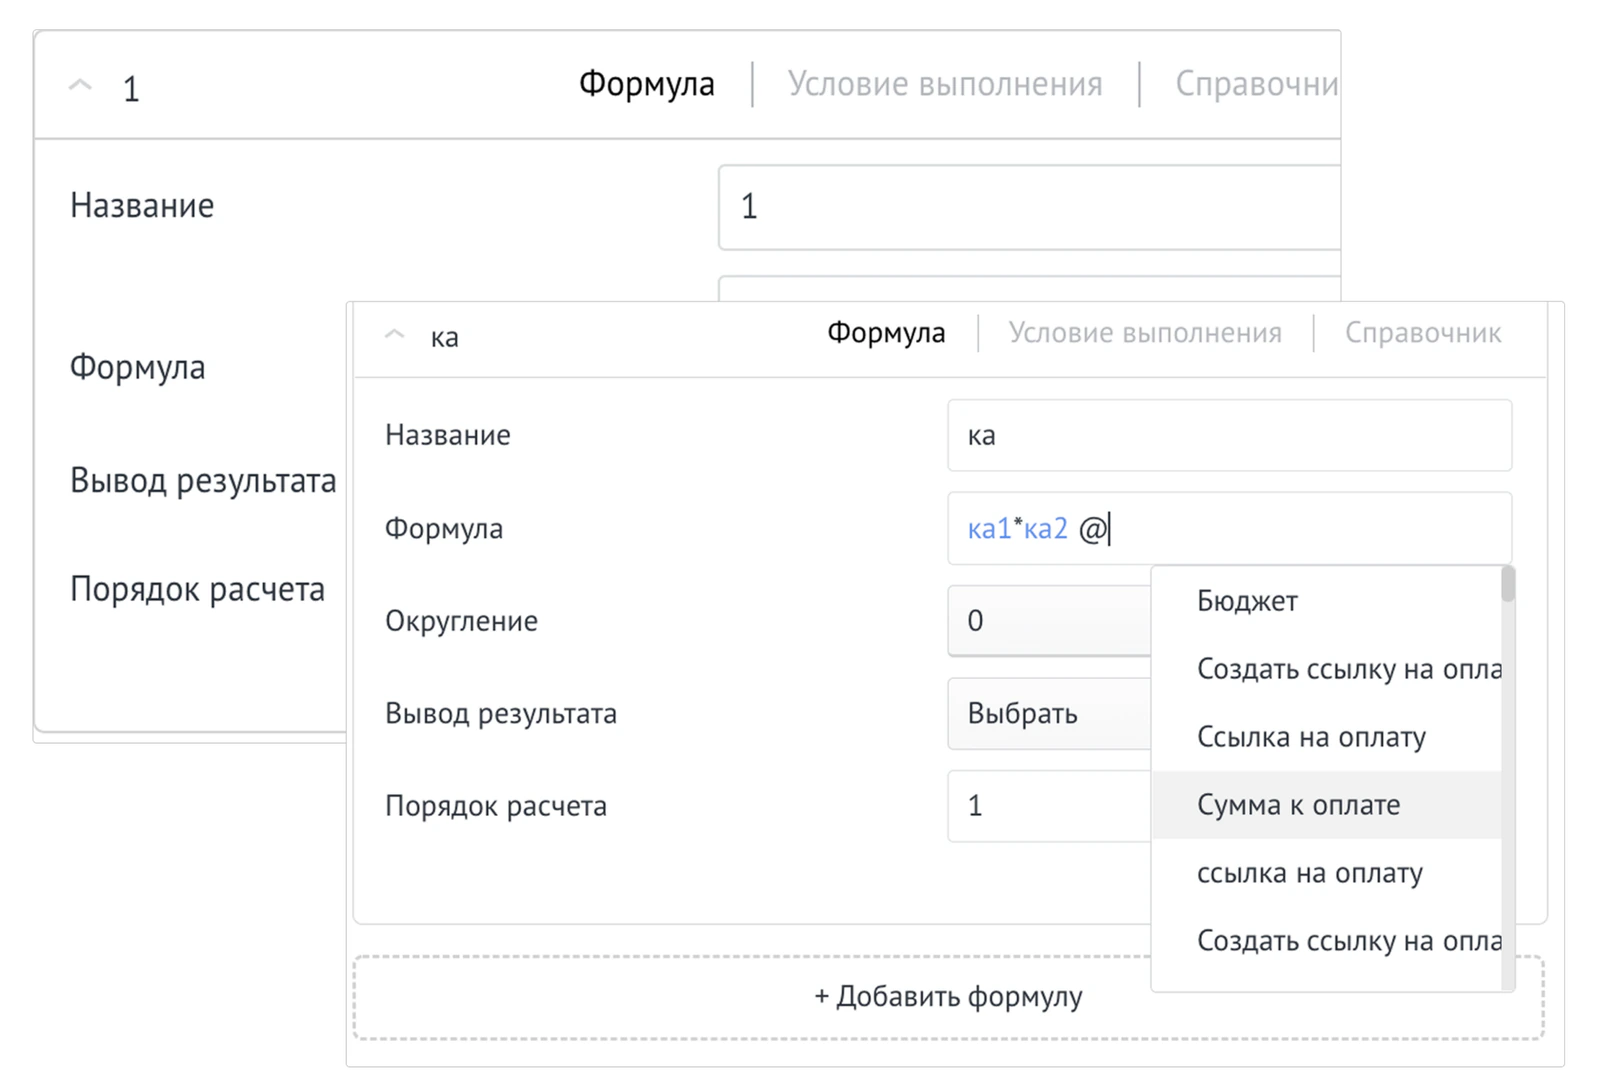Click the 'Вывод результата' label in the back panel
This screenshot has height=1092, width=1600.
tap(203, 481)
